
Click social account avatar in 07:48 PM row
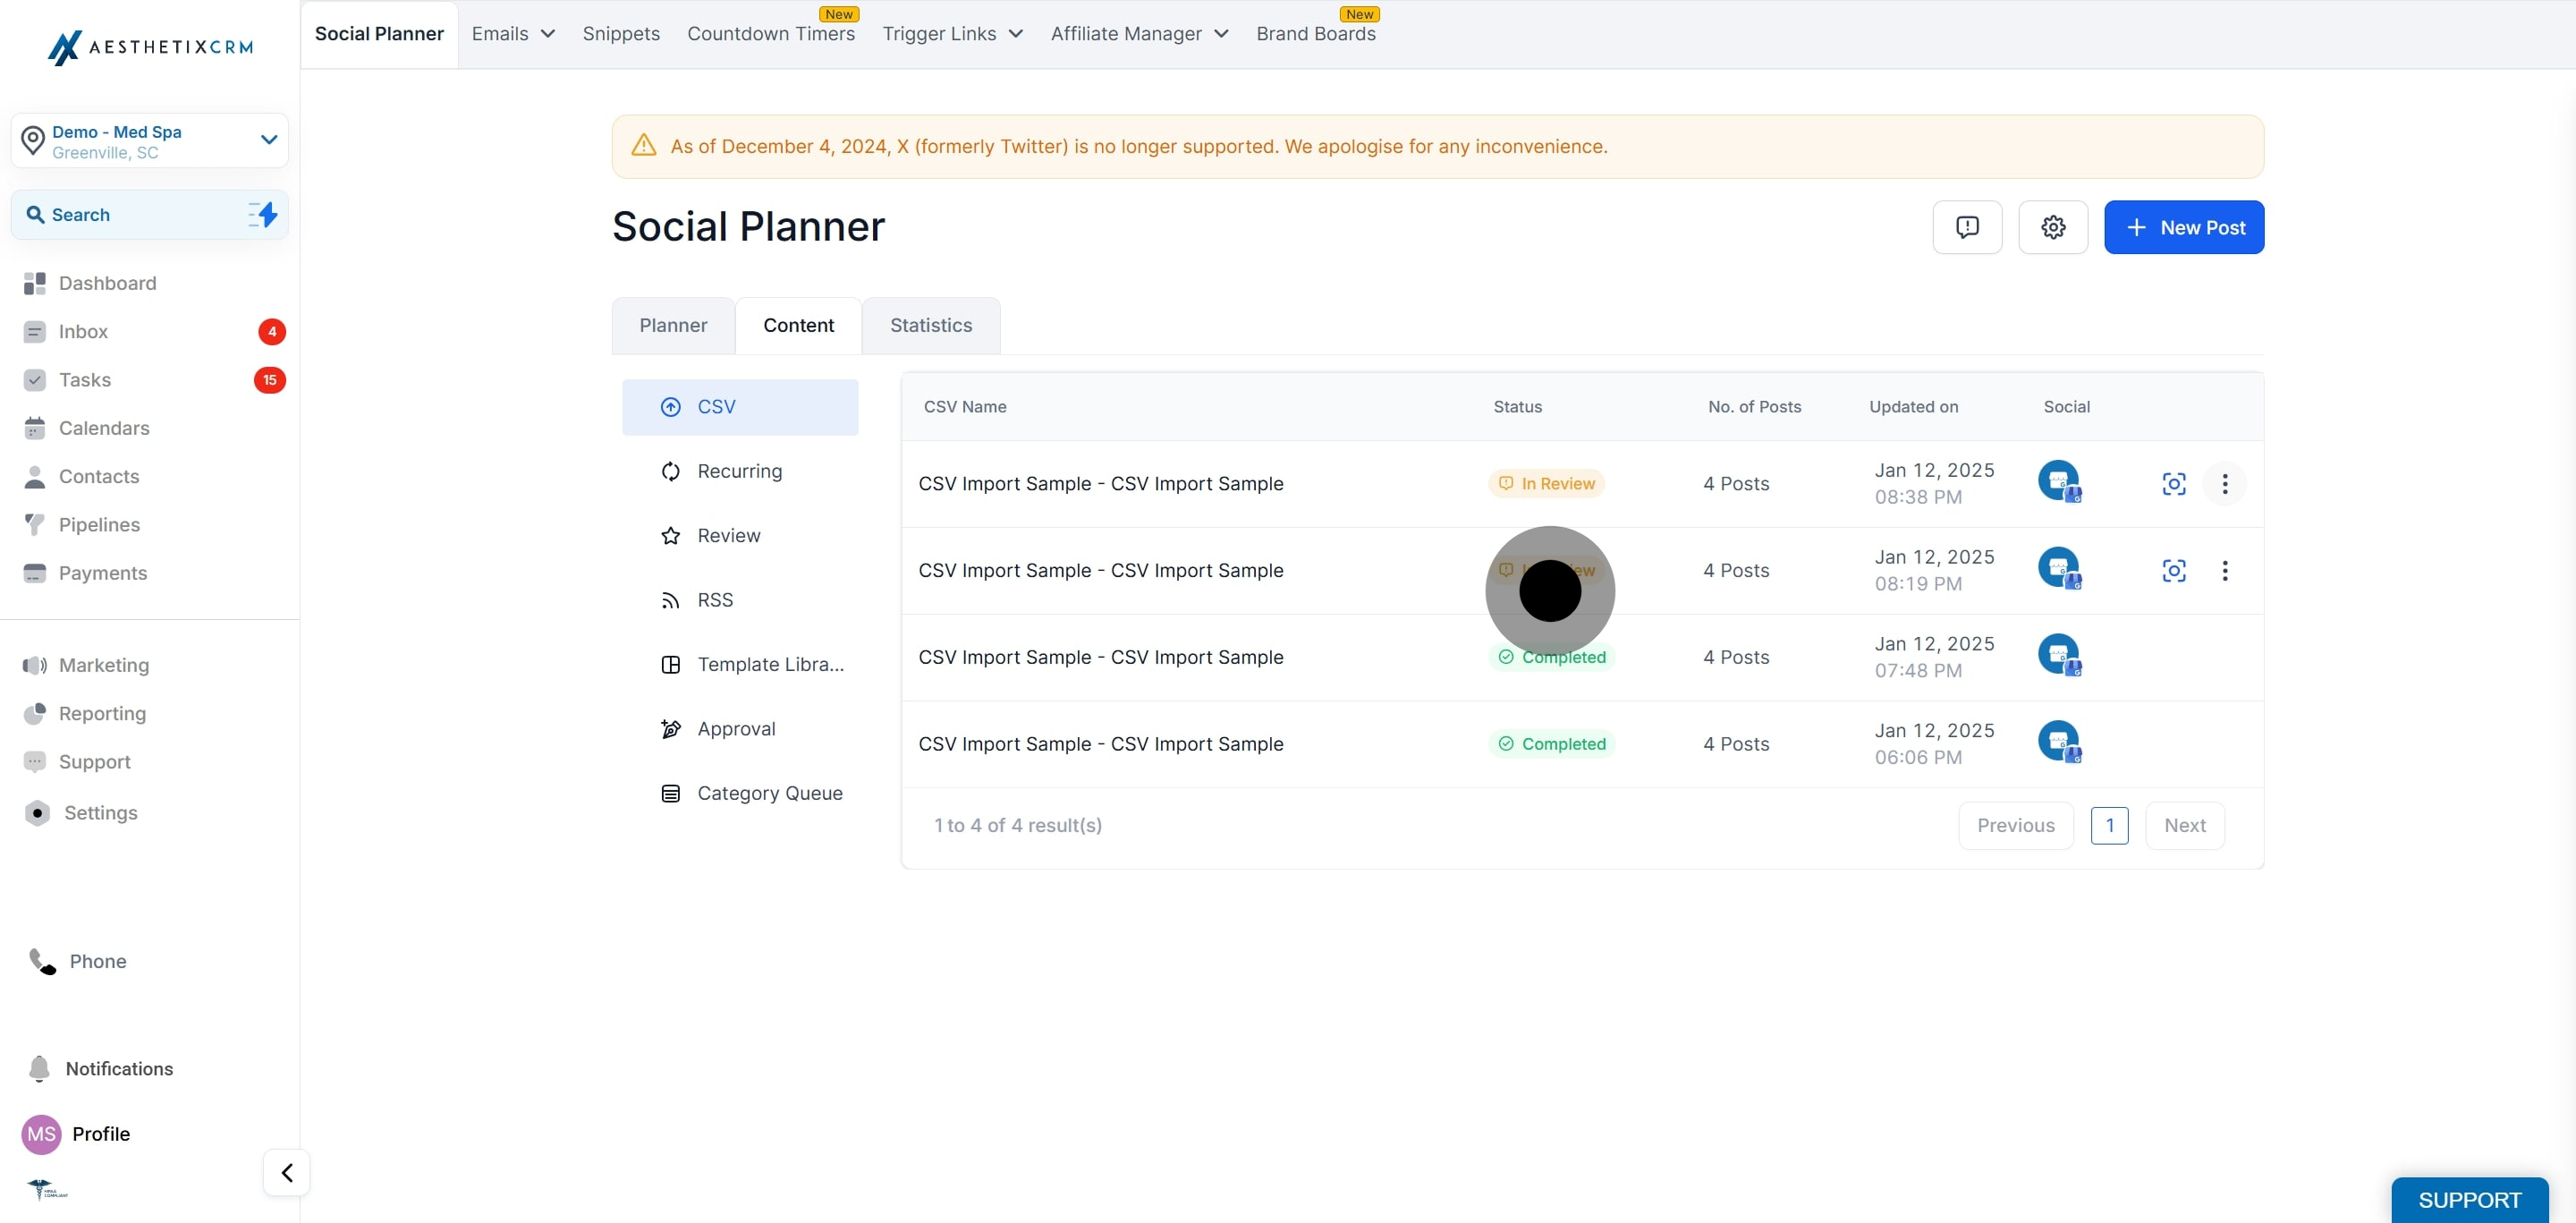(x=2059, y=655)
